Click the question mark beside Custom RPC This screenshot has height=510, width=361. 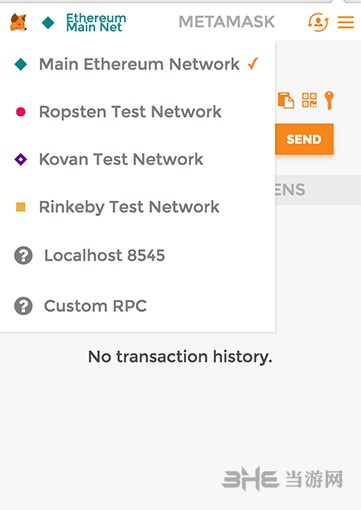tap(23, 306)
